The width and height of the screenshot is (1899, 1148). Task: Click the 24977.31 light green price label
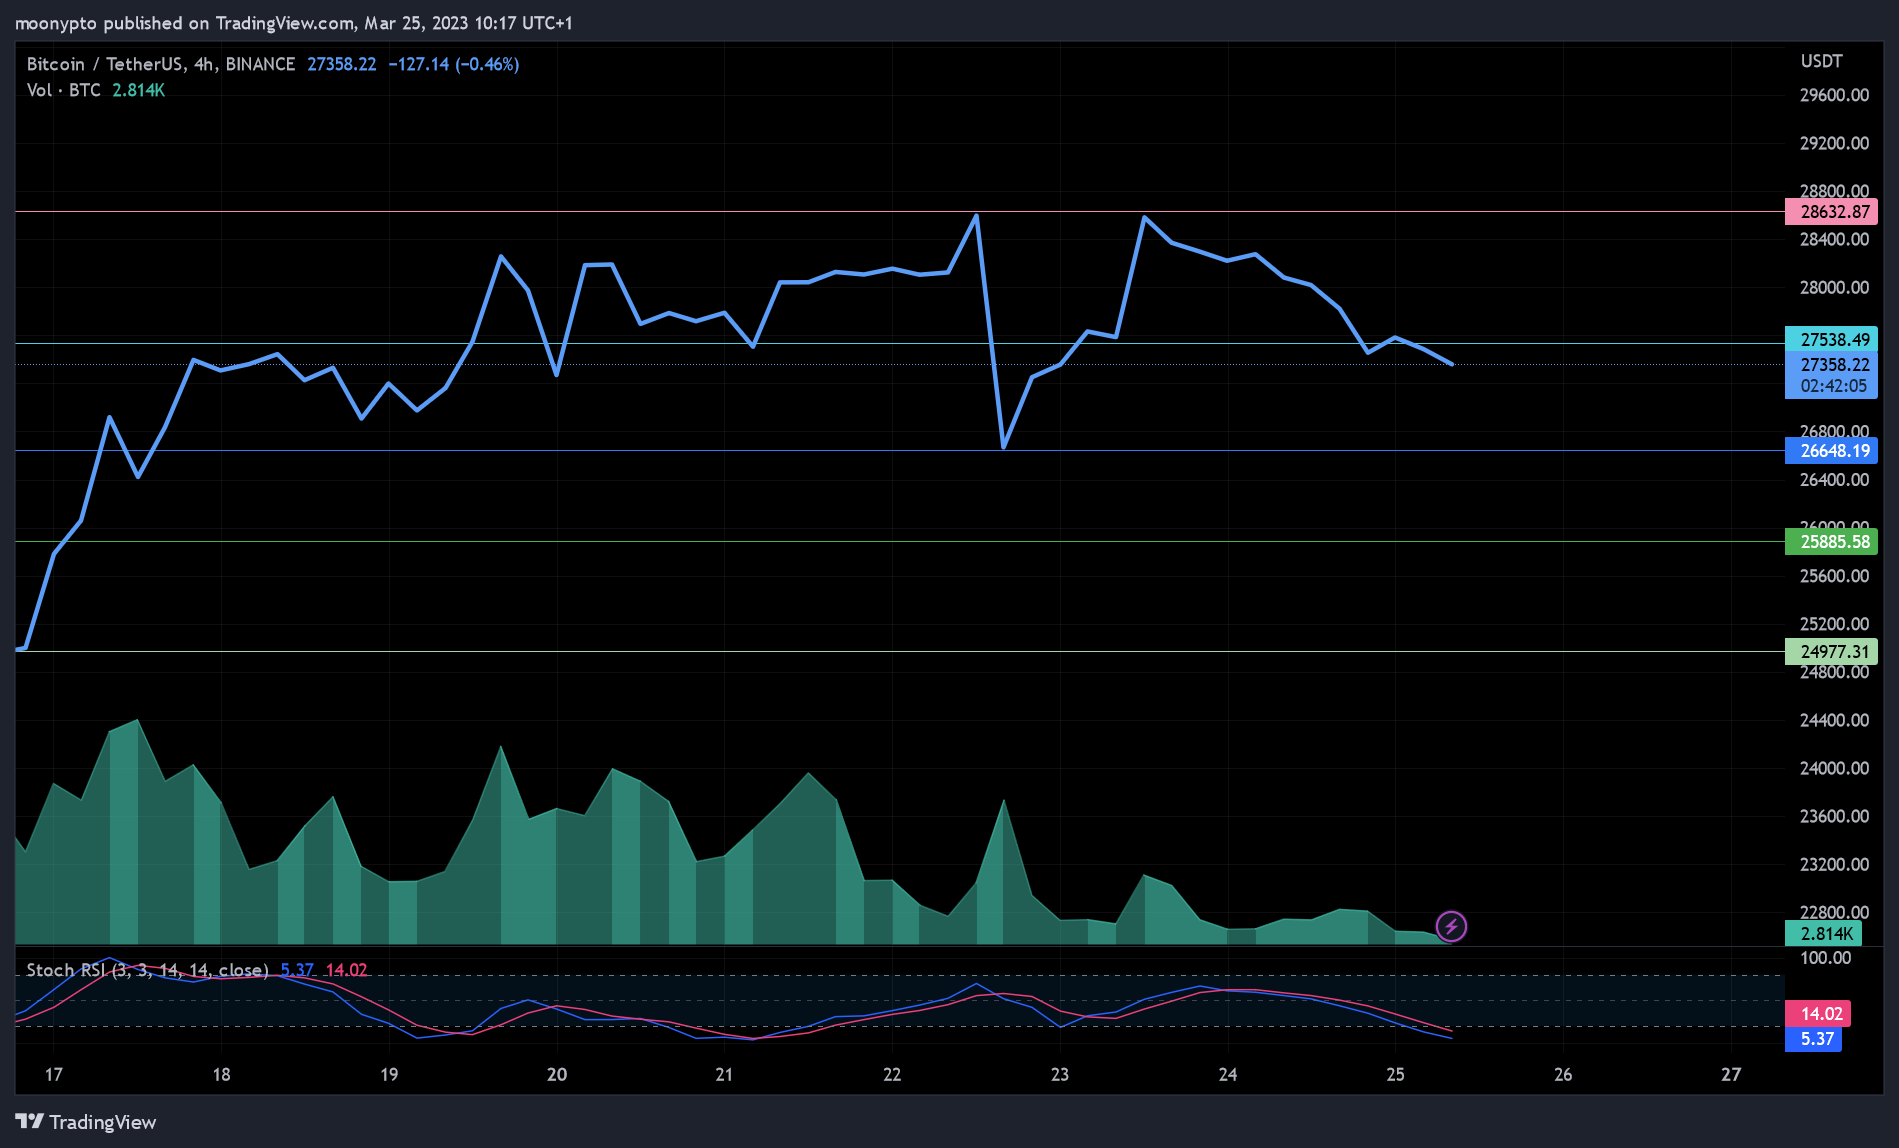pos(1832,652)
